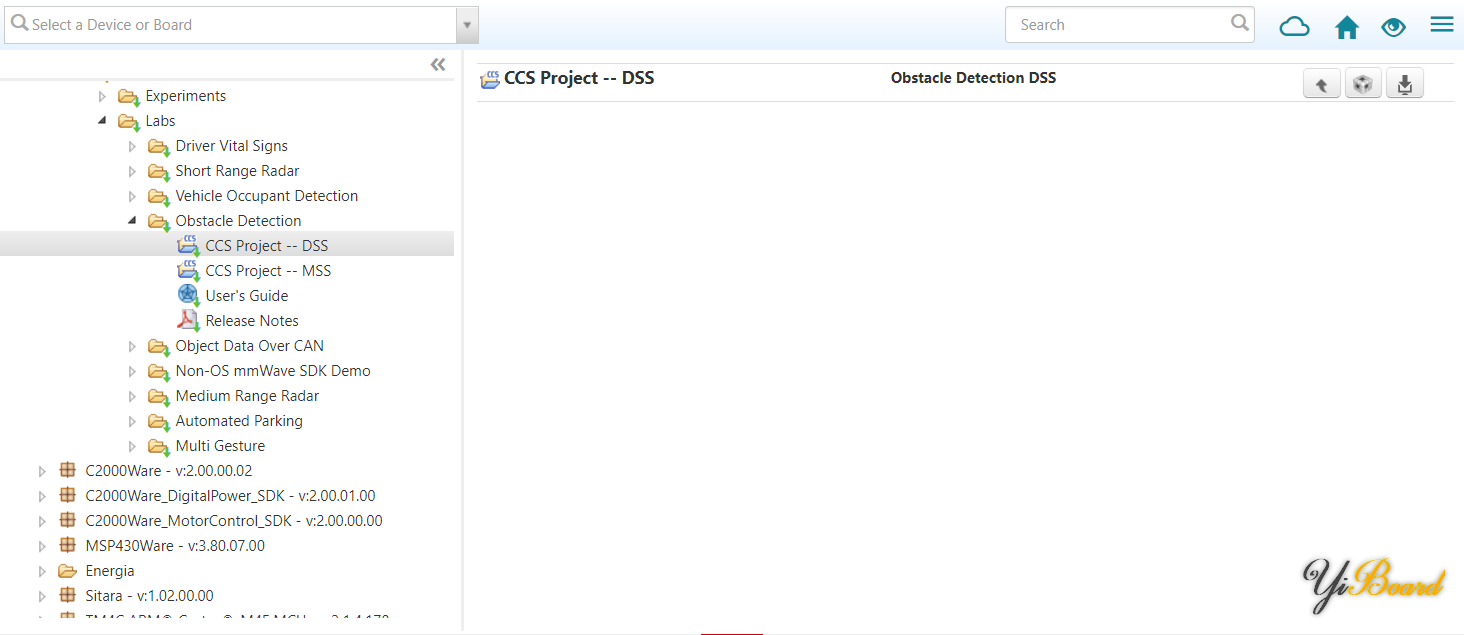Click the CCS icon beside CCS Project -- MSS
Screen dimensions: 1464x635
(x=188, y=270)
